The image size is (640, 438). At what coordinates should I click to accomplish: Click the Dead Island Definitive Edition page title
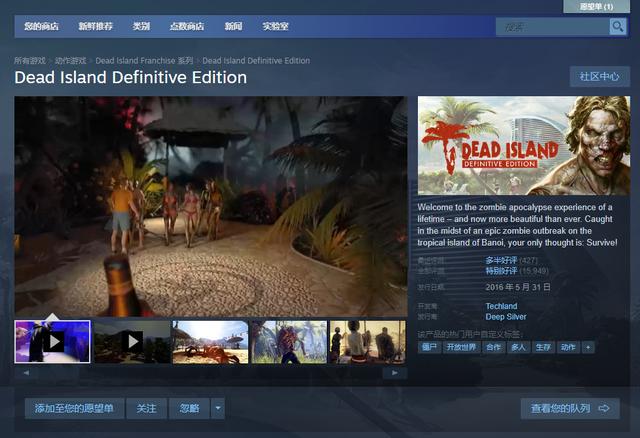point(131,78)
